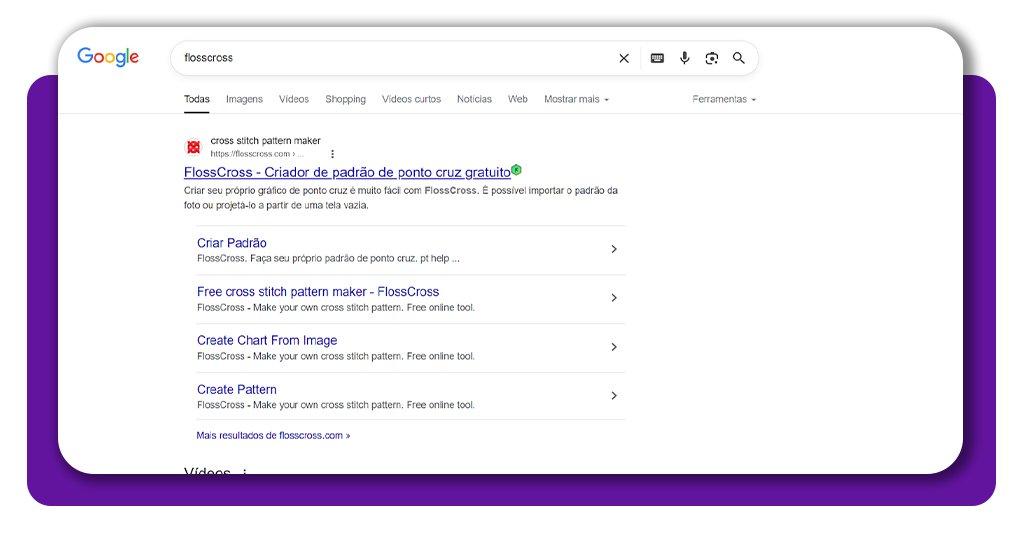
Task: Click the chevron on the Create Pattern row
Action: [x=614, y=396]
